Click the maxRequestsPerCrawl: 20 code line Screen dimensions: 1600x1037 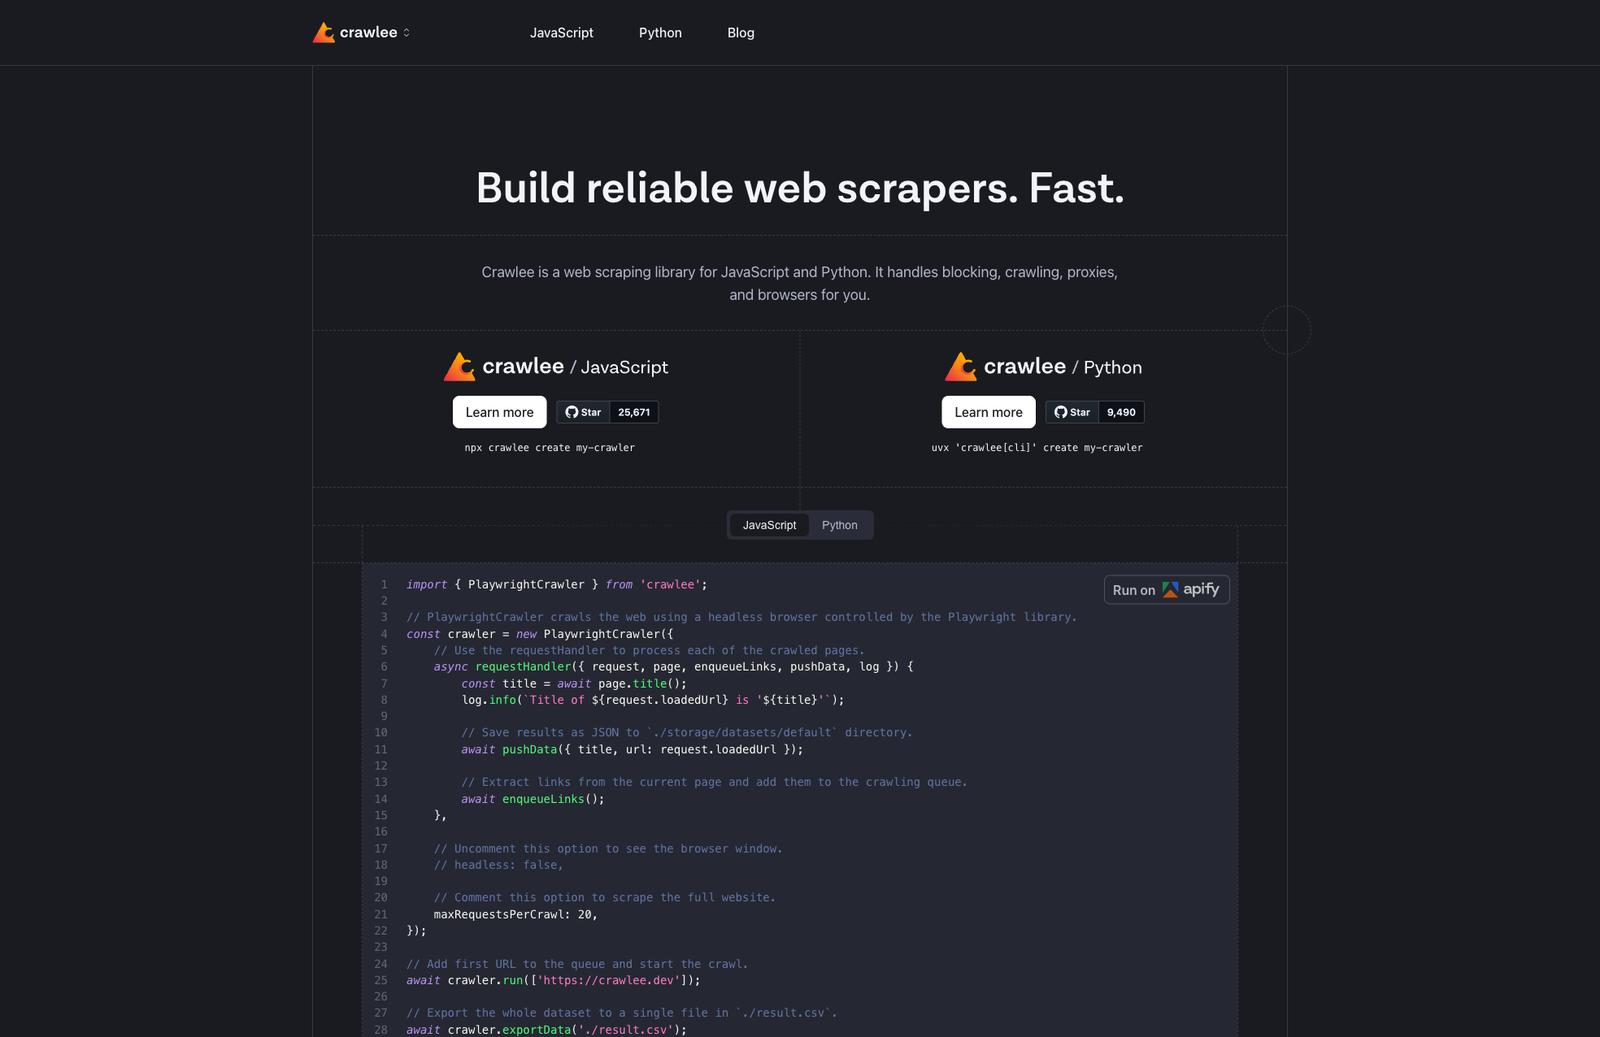[x=516, y=914]
